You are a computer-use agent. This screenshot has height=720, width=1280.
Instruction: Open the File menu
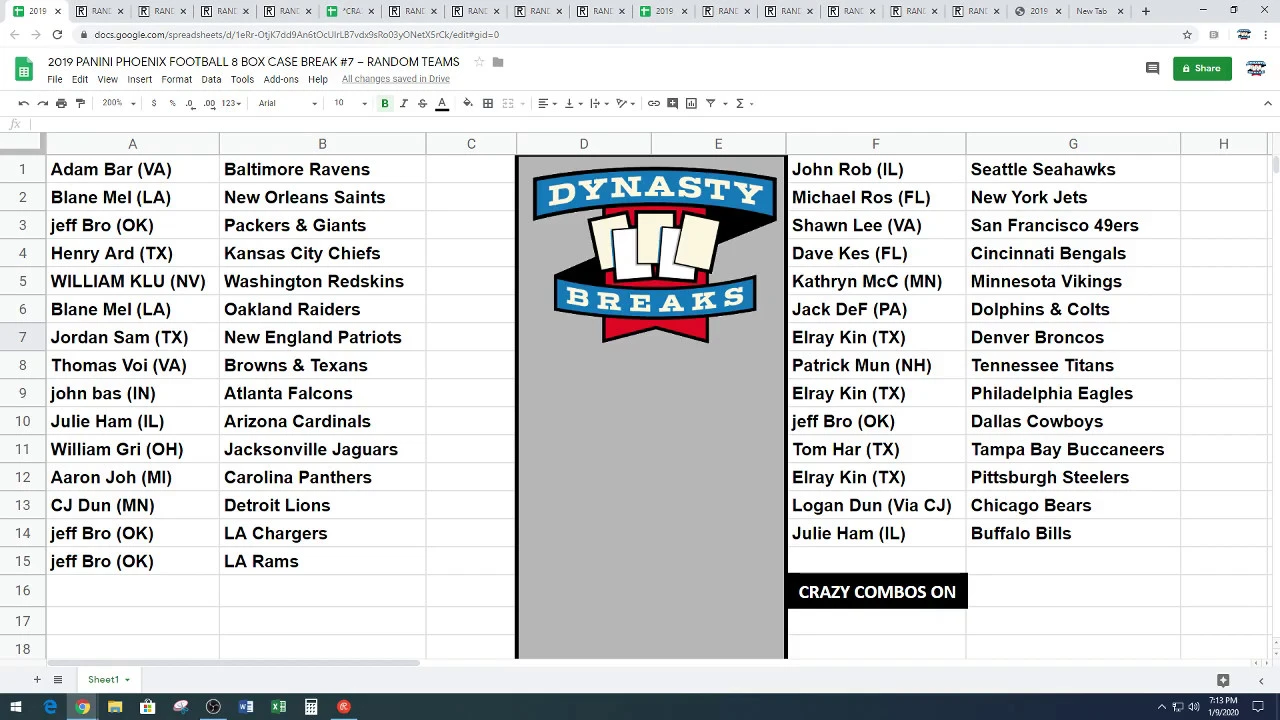55,79
